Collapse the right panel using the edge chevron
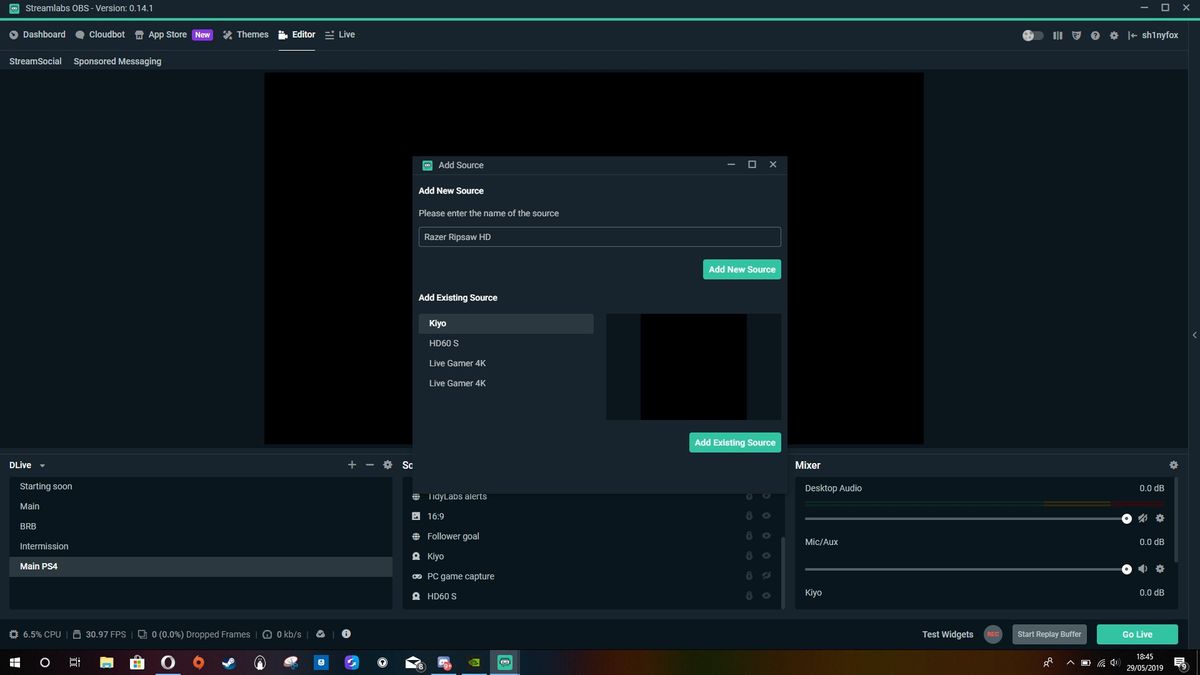Viewport: 1200px width, 675px height. coord(1194,335)
